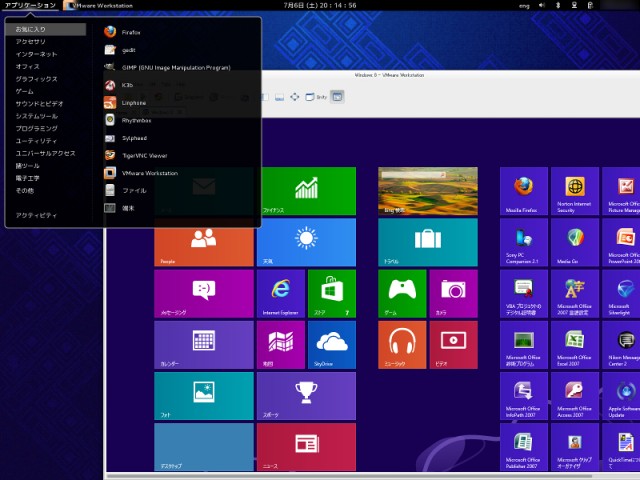Open the clock and calendar in top bar
Viewport: 640px width, 480px height.
(320, 5)
